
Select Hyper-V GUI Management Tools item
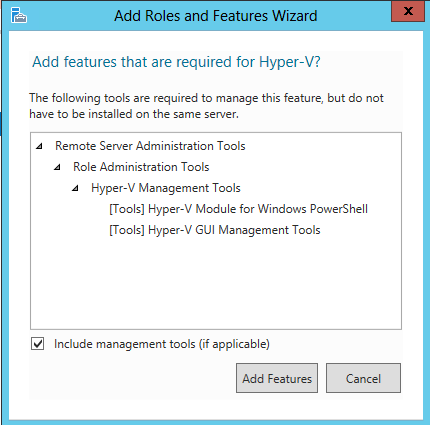pyautogui.click(x=215, y=230)
